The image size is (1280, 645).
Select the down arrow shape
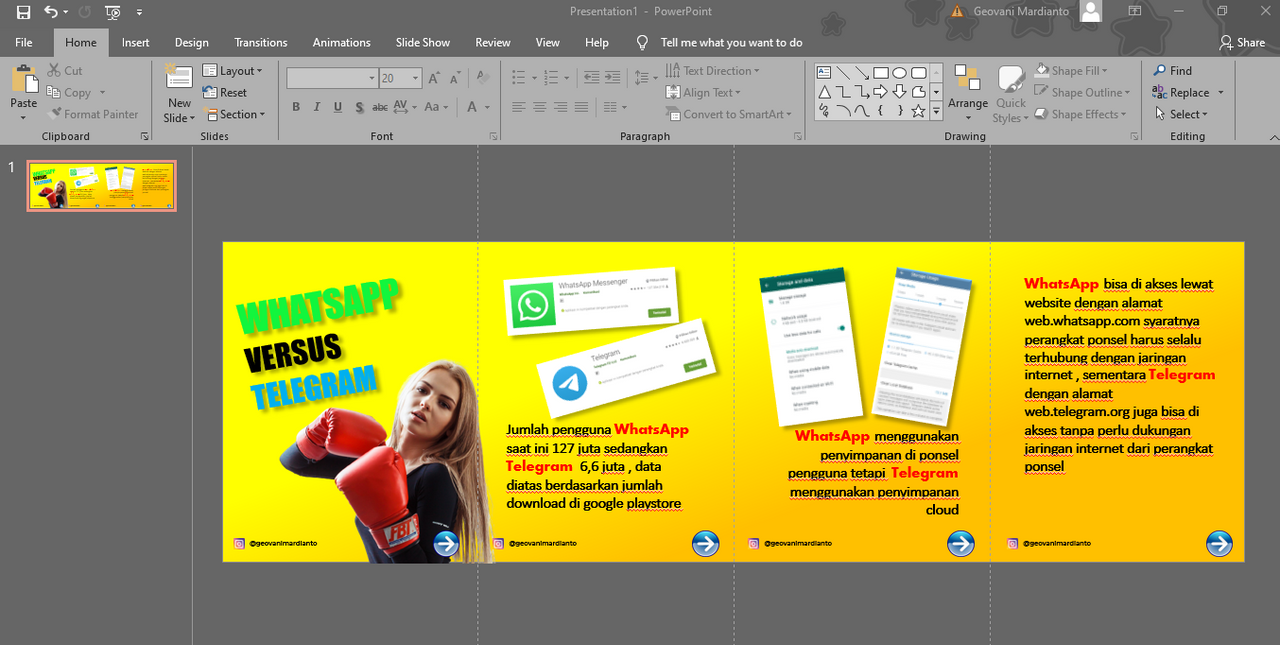coord(900,92)
